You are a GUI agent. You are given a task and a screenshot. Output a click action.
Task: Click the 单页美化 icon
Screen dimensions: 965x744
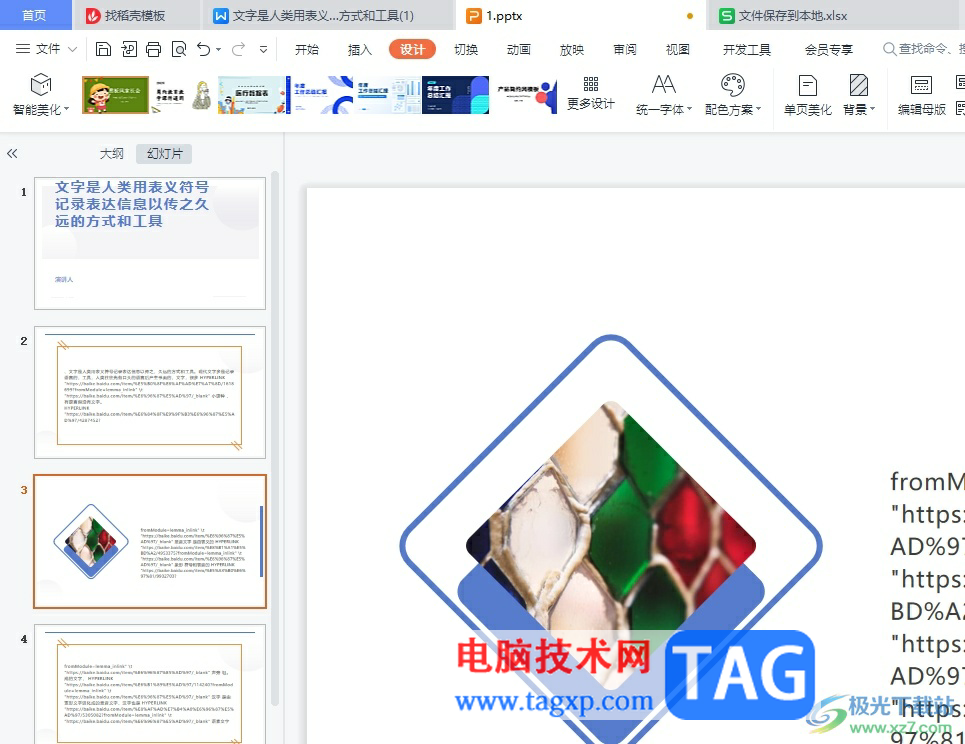807,85
